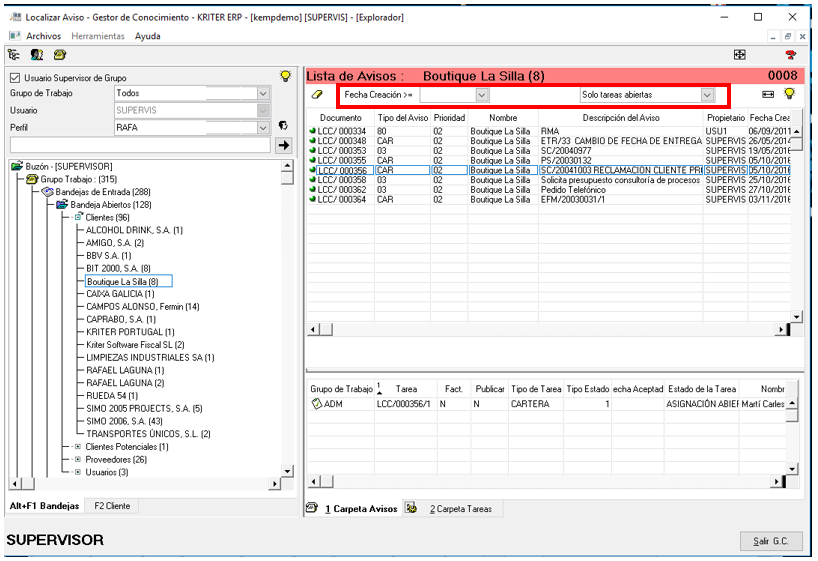Open the Fecha Creación date dropdown
The height and width of the screenshot is (561, 818).
click(x=482, y=95)
